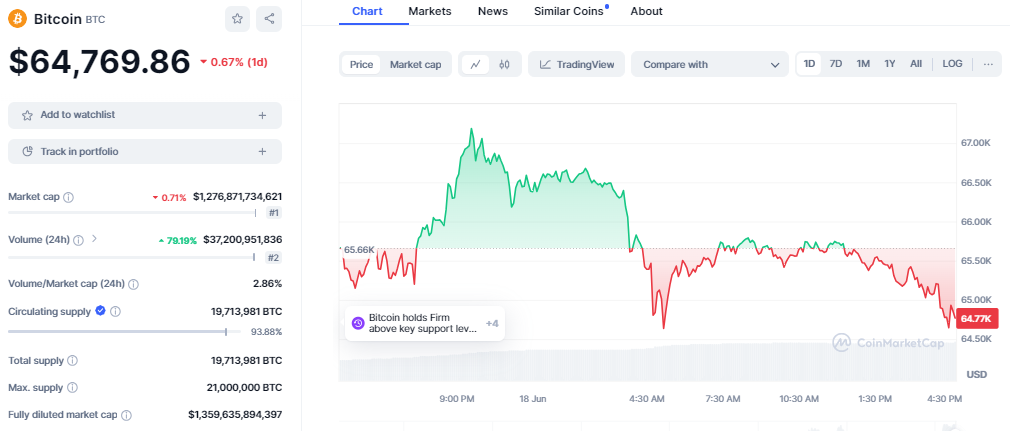Open the About tab
The width and height of the screenshot is (1010, 431).
point(646,11)
